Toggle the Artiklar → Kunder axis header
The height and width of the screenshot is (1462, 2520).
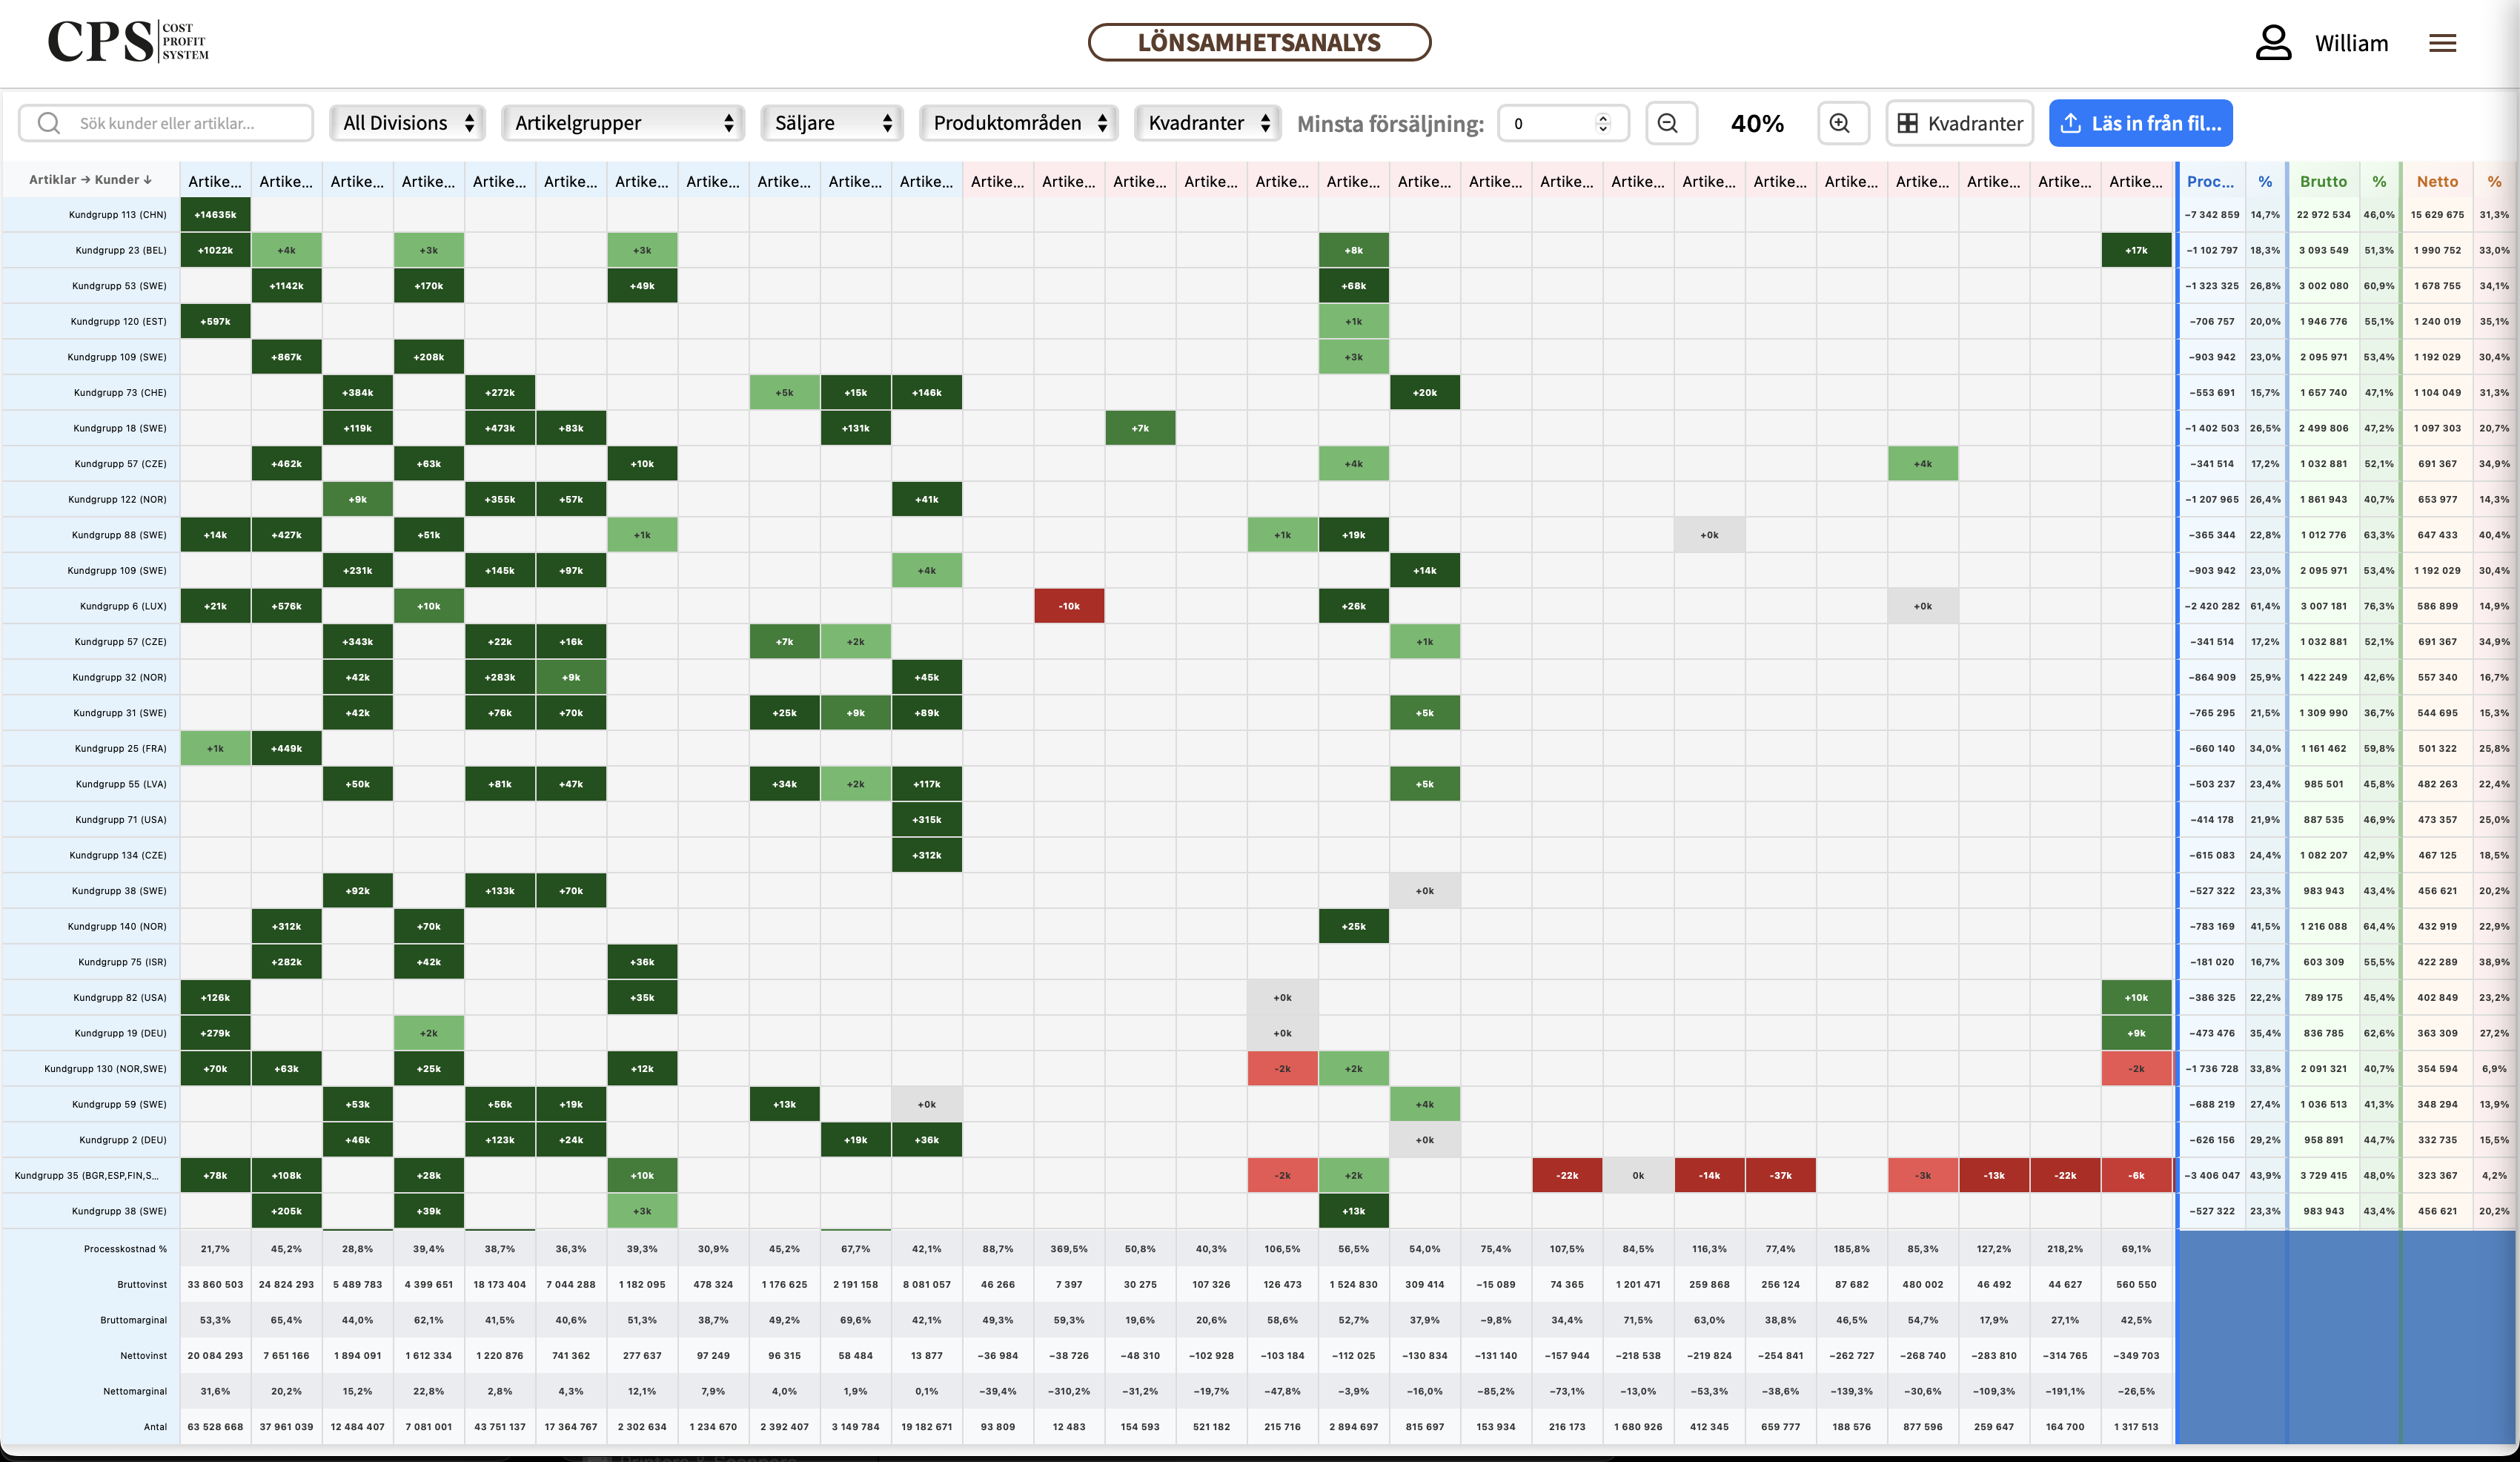tap(90, 180)
